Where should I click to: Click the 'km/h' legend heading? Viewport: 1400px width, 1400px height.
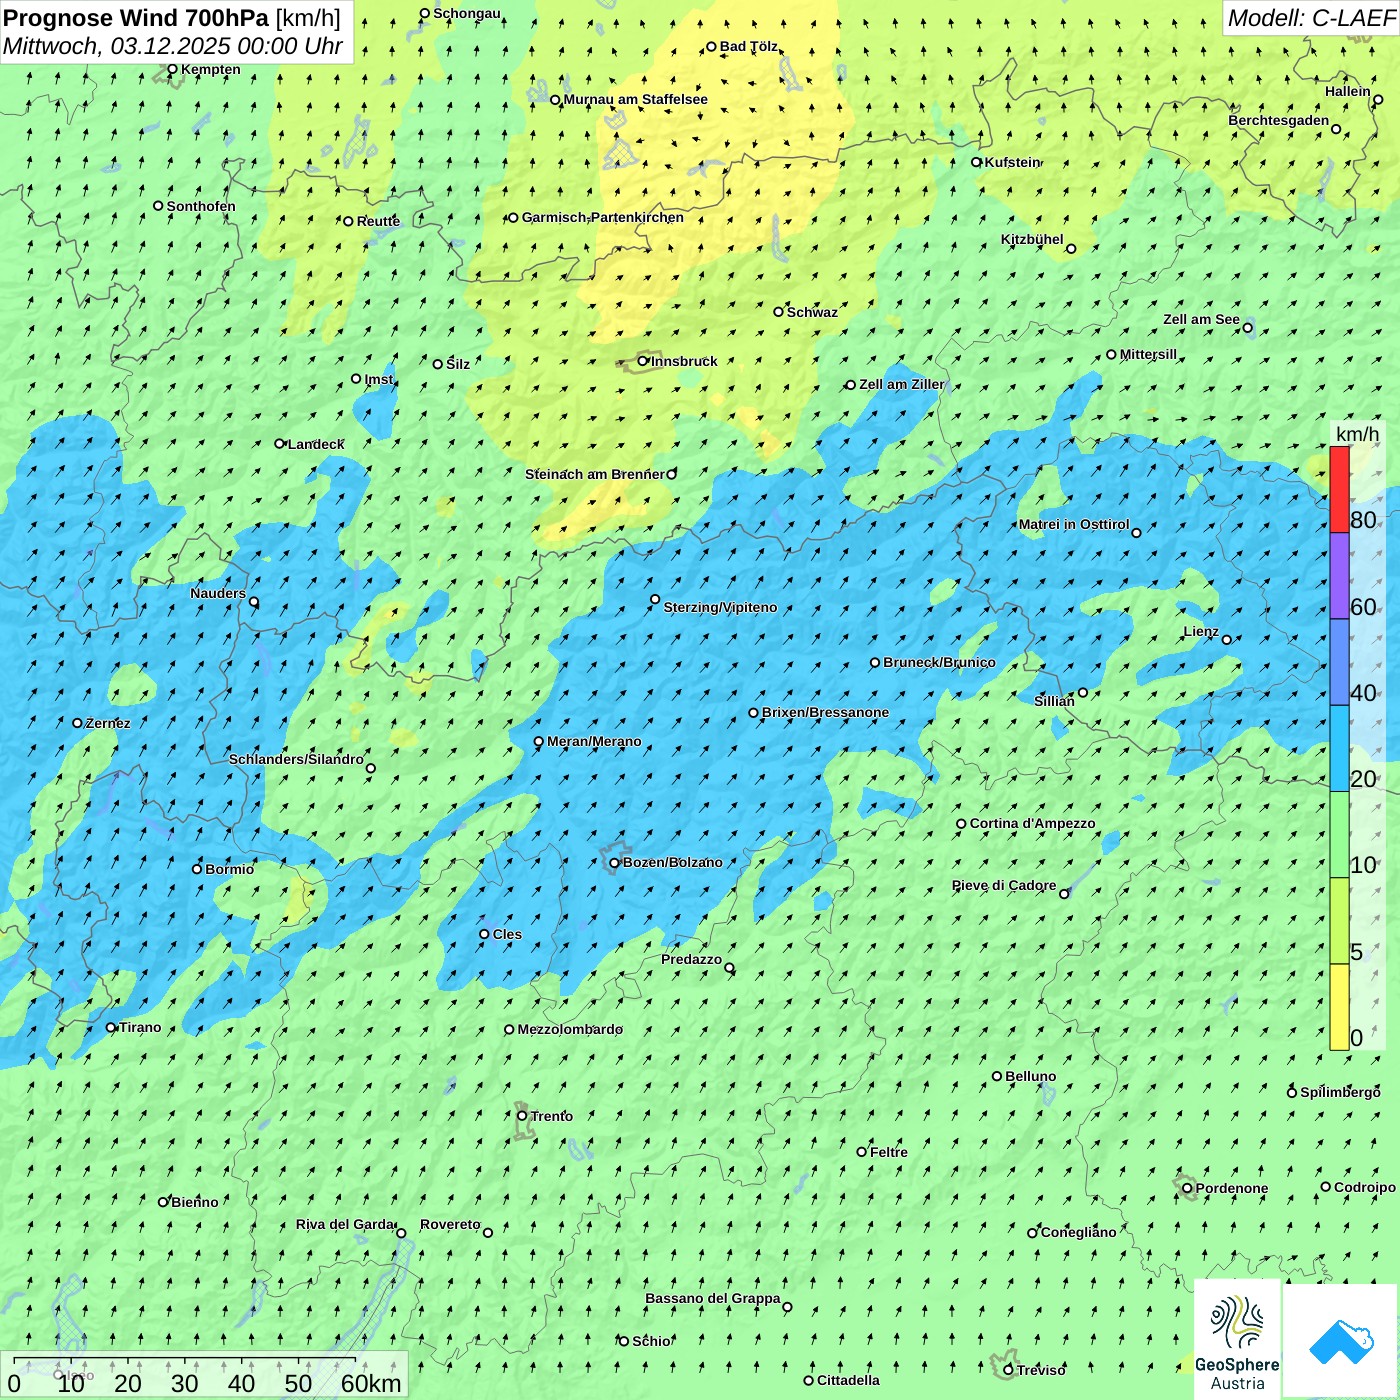tap(1357, 434)
